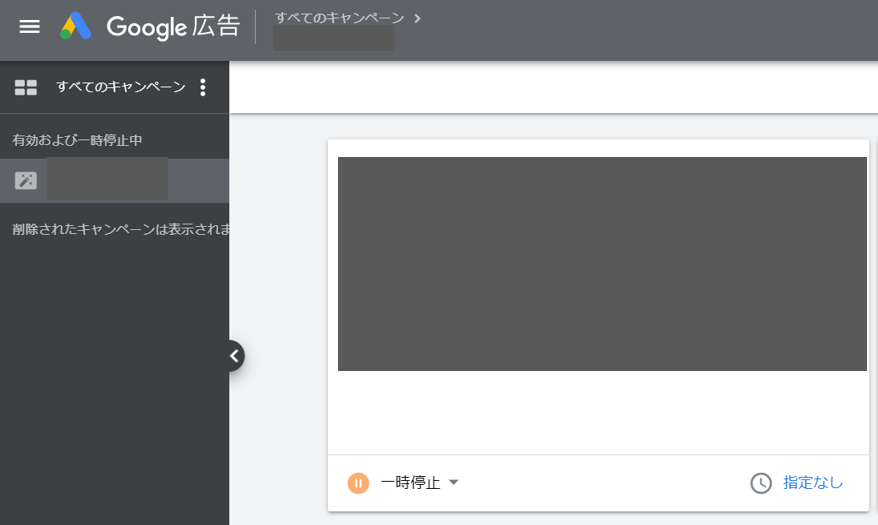Click the smart campaign wand icon
This screenshot has height=525, width=878.
pyautogui.click(x=26, y=180)
